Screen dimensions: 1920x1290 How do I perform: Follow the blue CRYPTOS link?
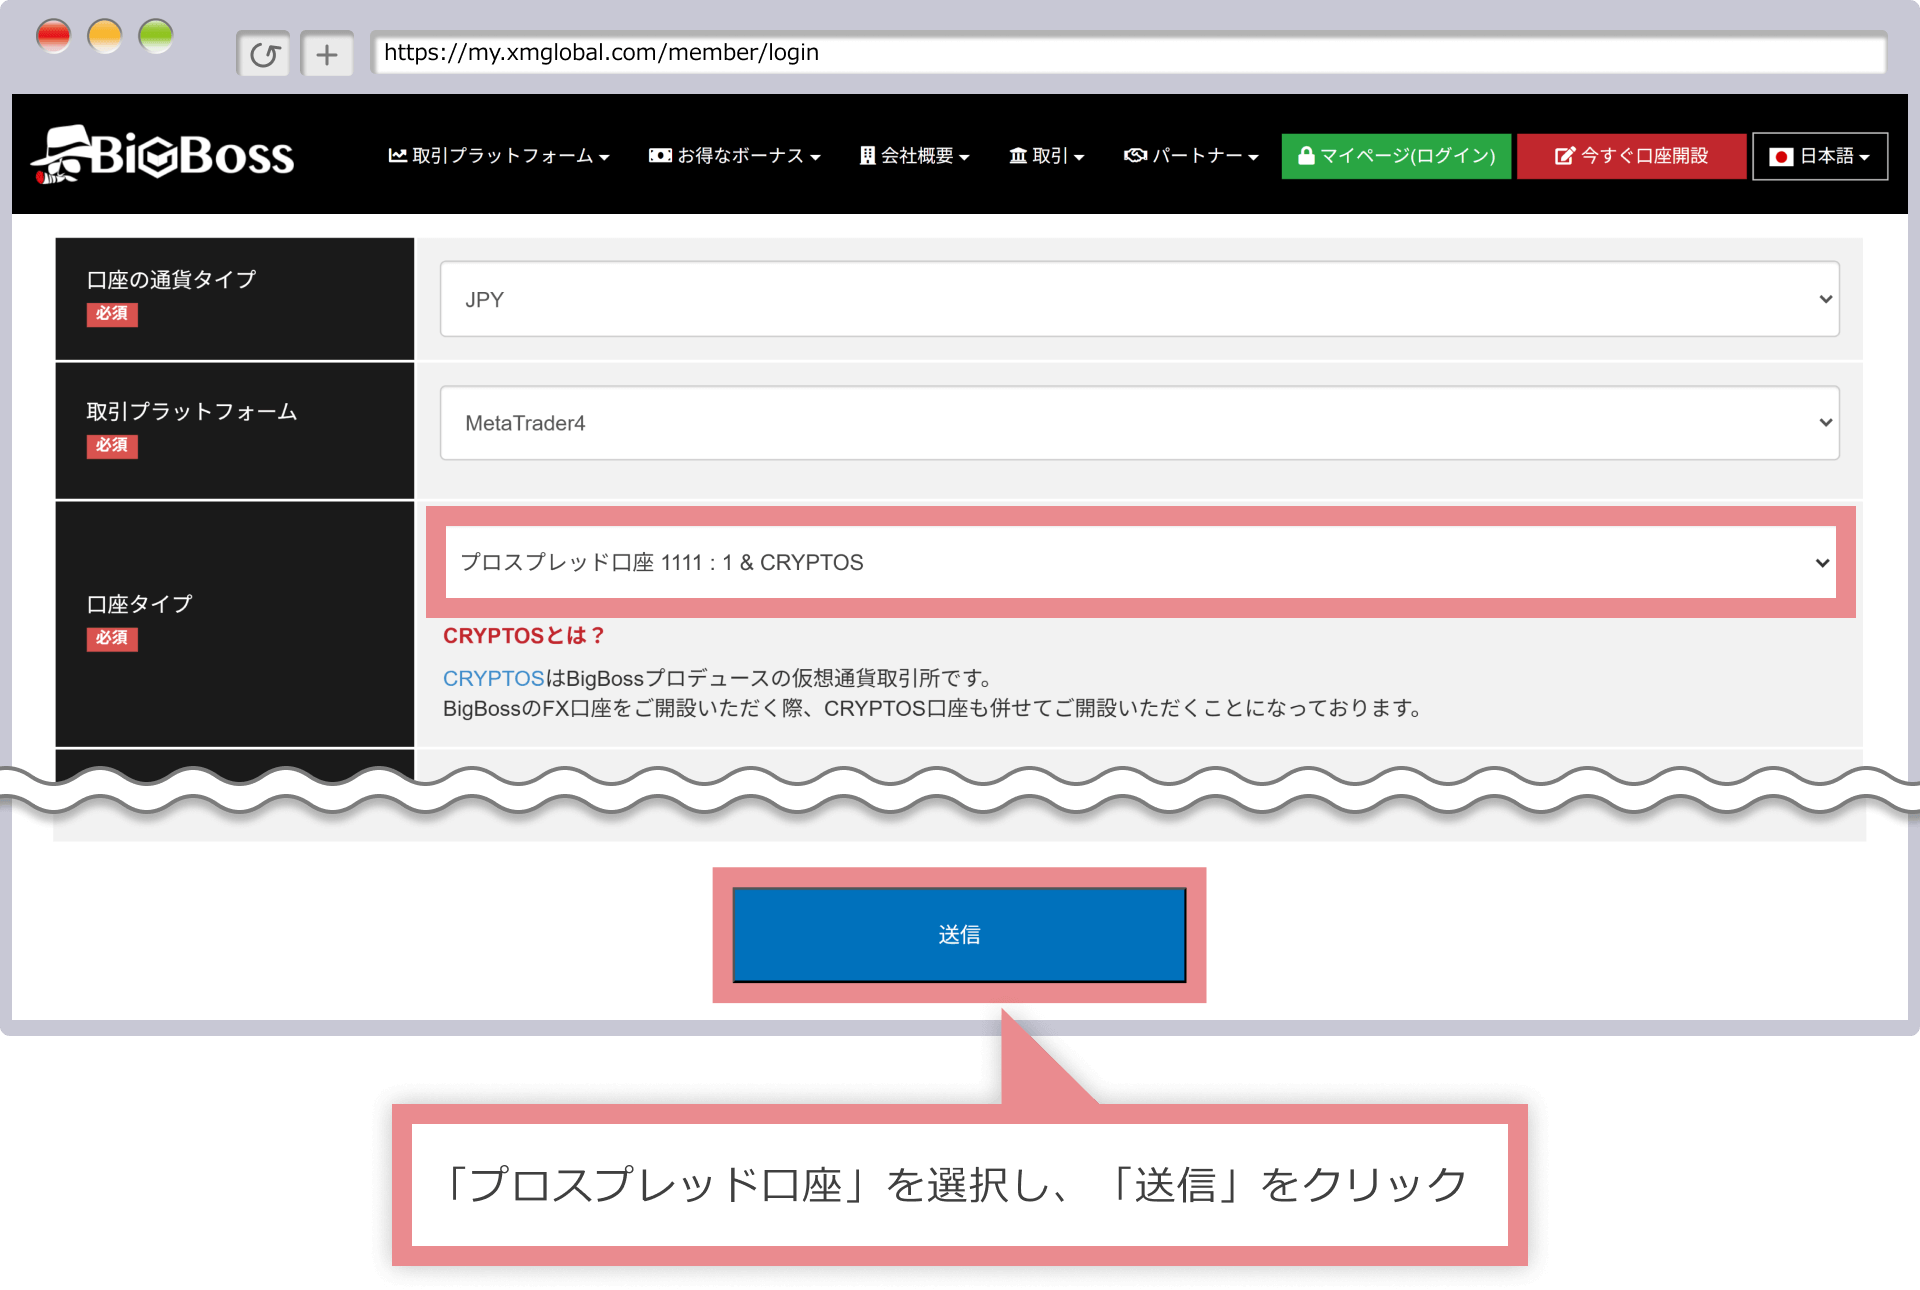click(493, 678)
